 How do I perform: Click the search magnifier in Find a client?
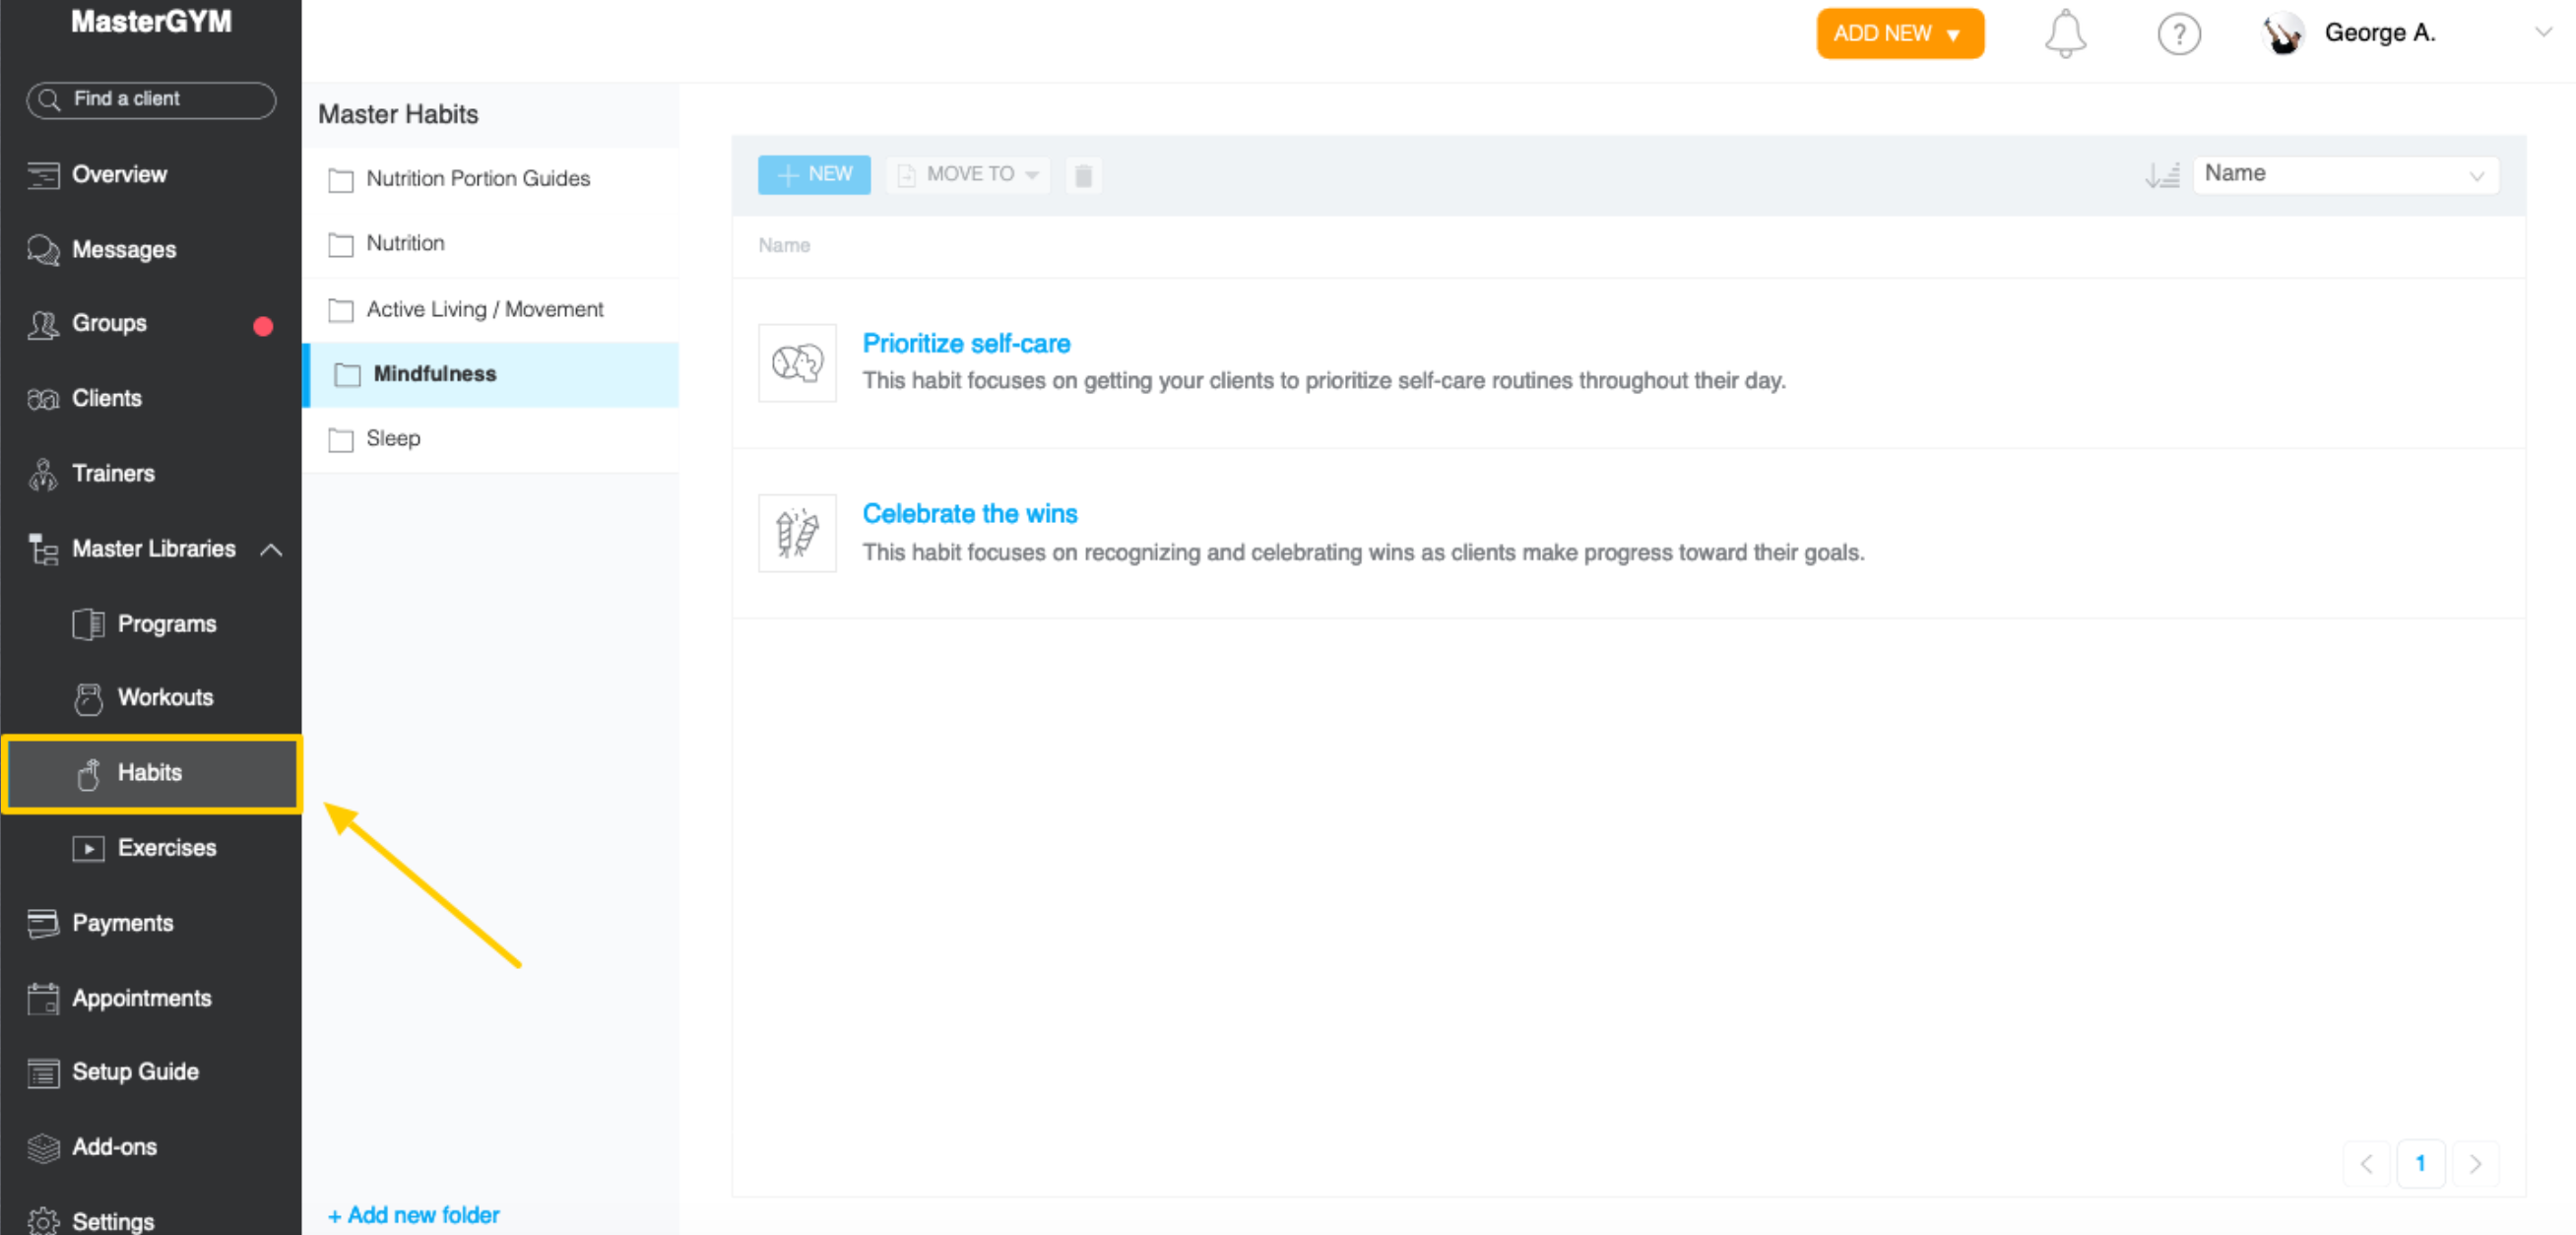point(48,99)
